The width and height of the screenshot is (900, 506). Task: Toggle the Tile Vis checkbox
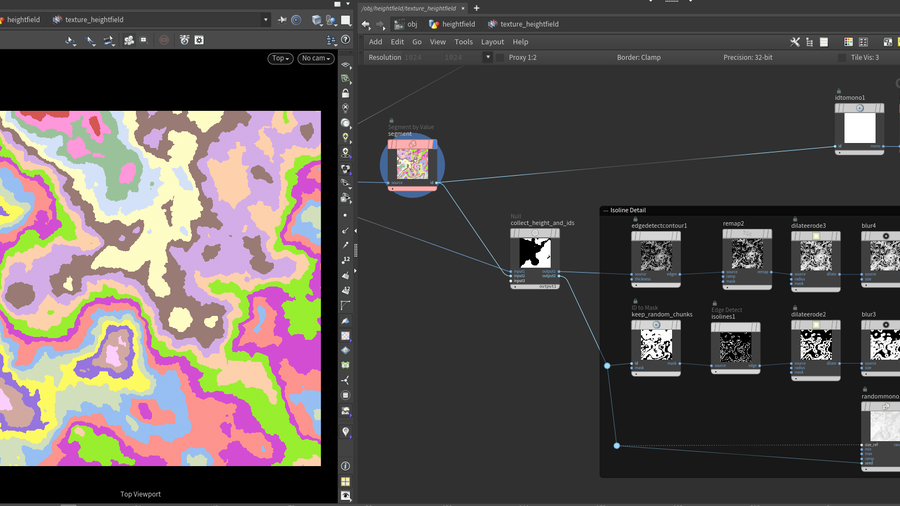pyautogui.click(x=841, y=58)
